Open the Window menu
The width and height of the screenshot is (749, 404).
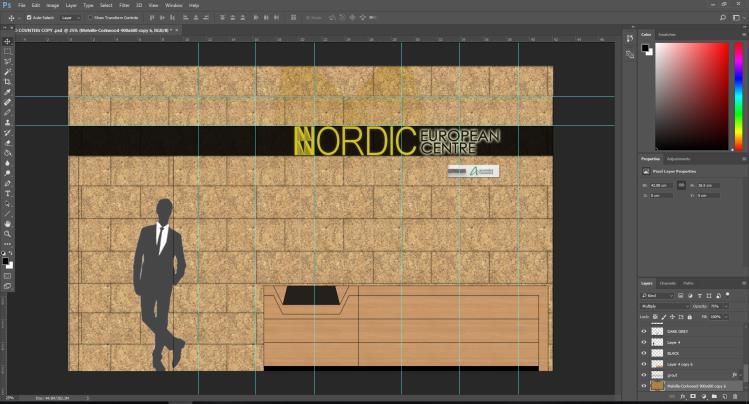[x=173, y=5]
